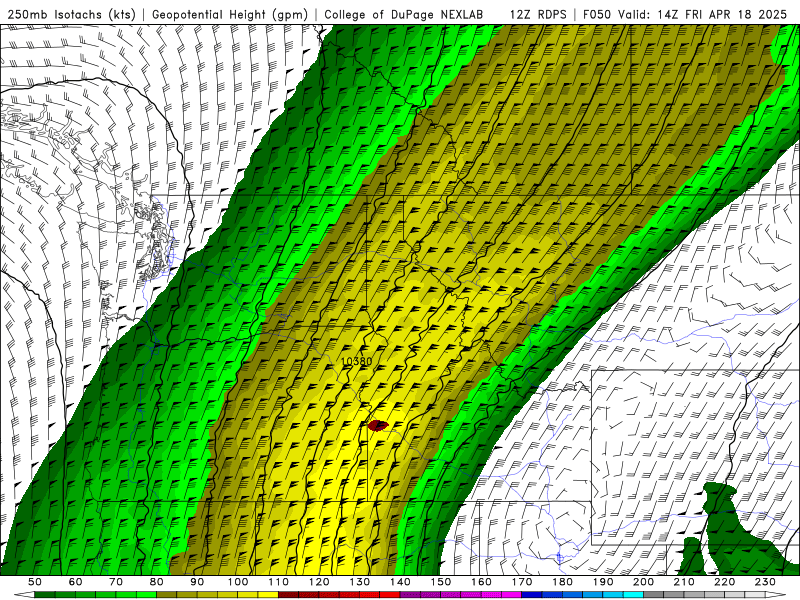800x600 pixels.
Task: Click the 150 value on the color scale
Action: pyautogui.click(x=440, y=582)
